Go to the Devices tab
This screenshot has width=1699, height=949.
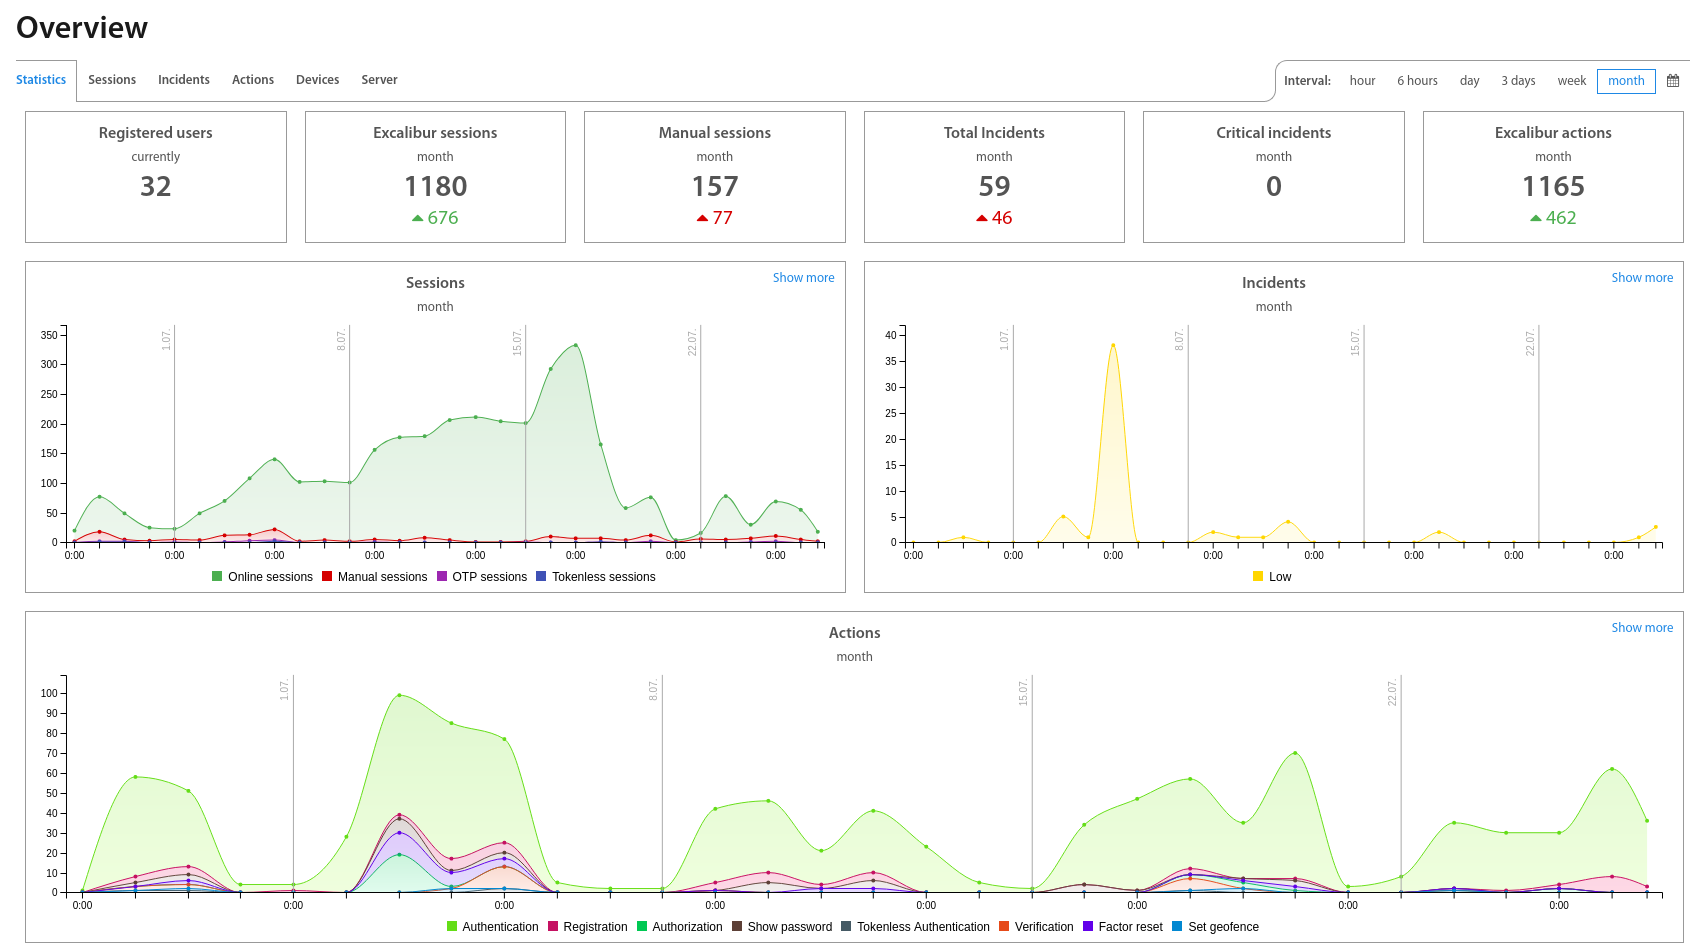click(x=317, y=80)
